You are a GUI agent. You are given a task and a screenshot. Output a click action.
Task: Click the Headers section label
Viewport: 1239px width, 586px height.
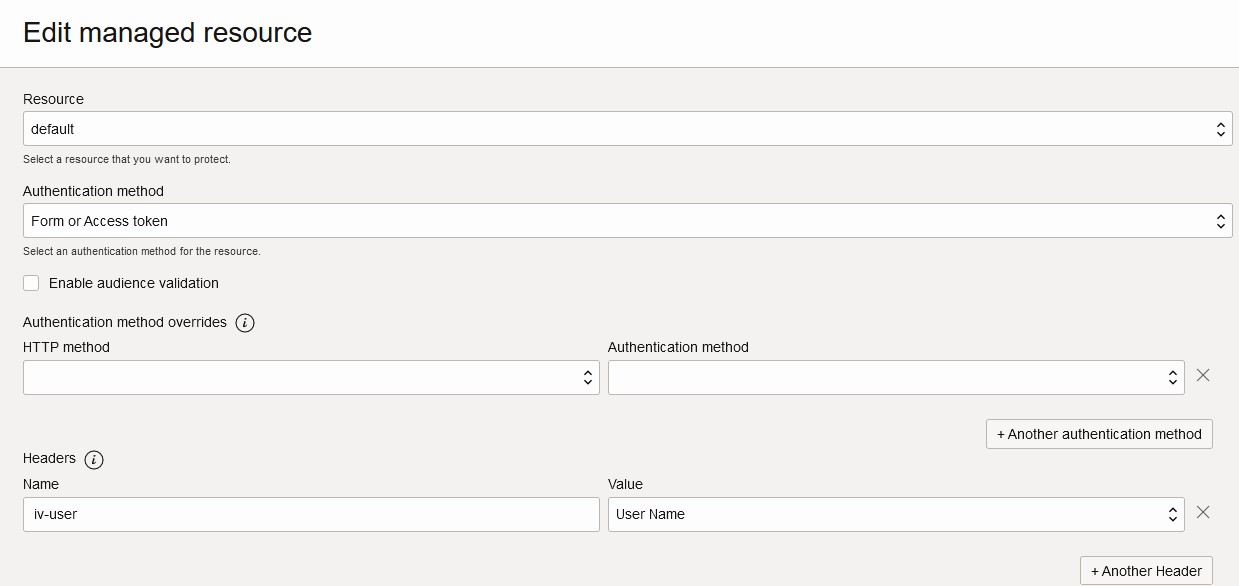(x=50, y=458)
